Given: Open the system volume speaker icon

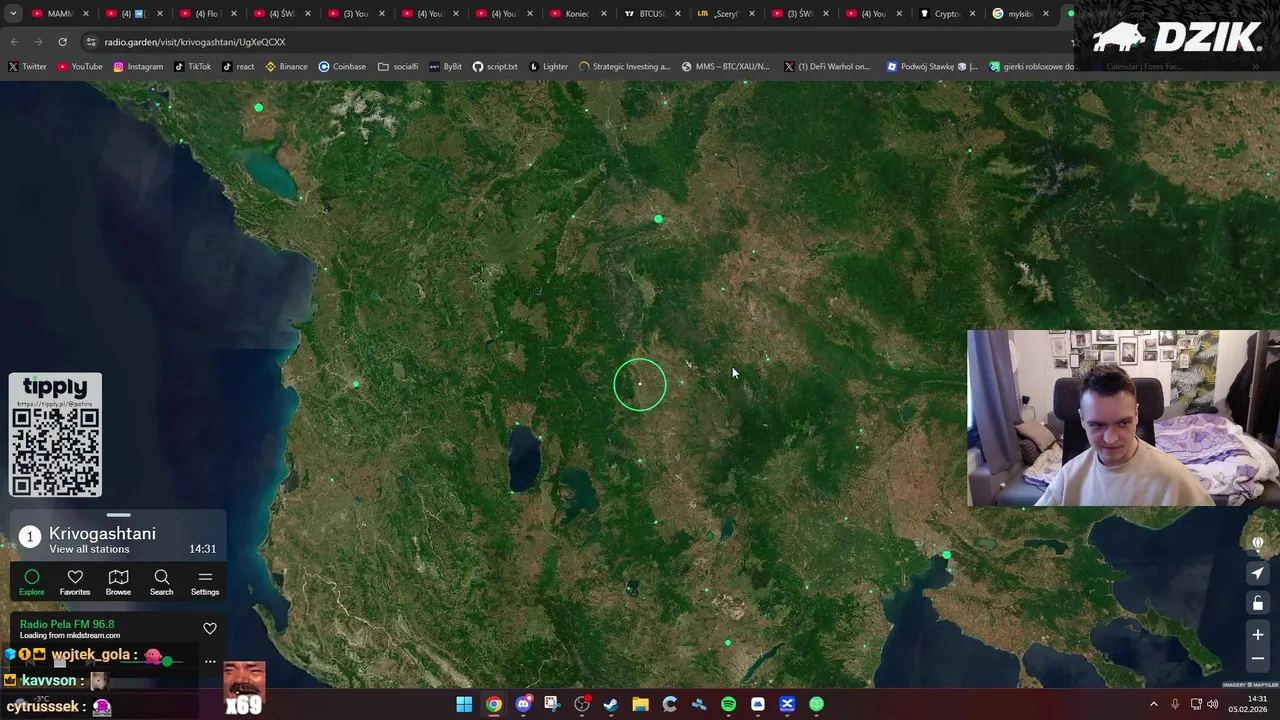Looking at the screenshot, I should [1213, 704].
